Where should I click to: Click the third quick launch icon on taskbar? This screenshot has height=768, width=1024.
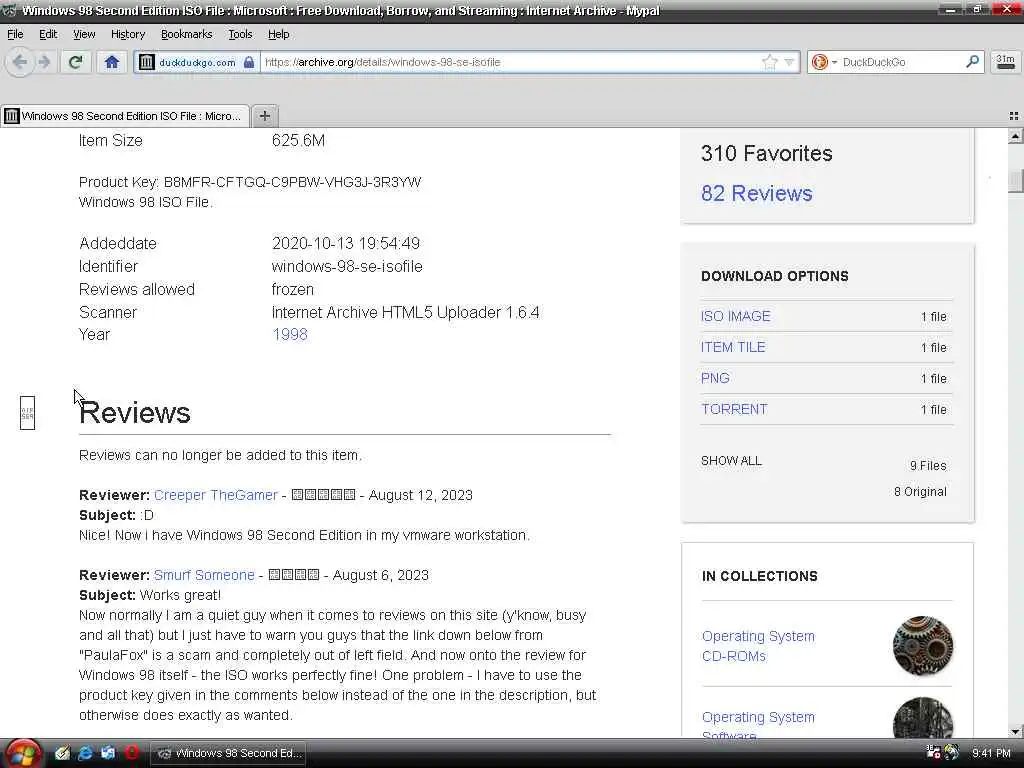(x=108, y=753)
